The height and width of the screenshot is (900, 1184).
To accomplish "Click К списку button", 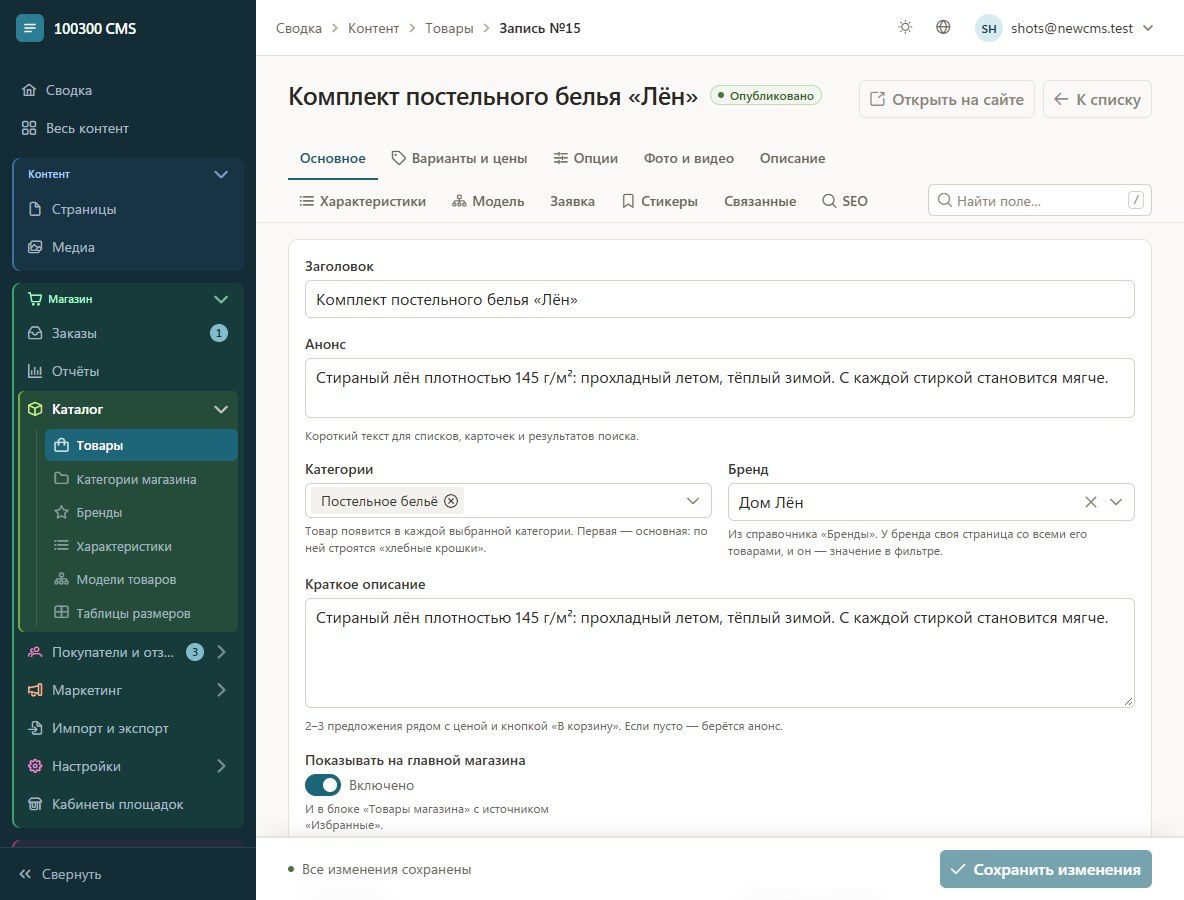I will pos(1097,99).
